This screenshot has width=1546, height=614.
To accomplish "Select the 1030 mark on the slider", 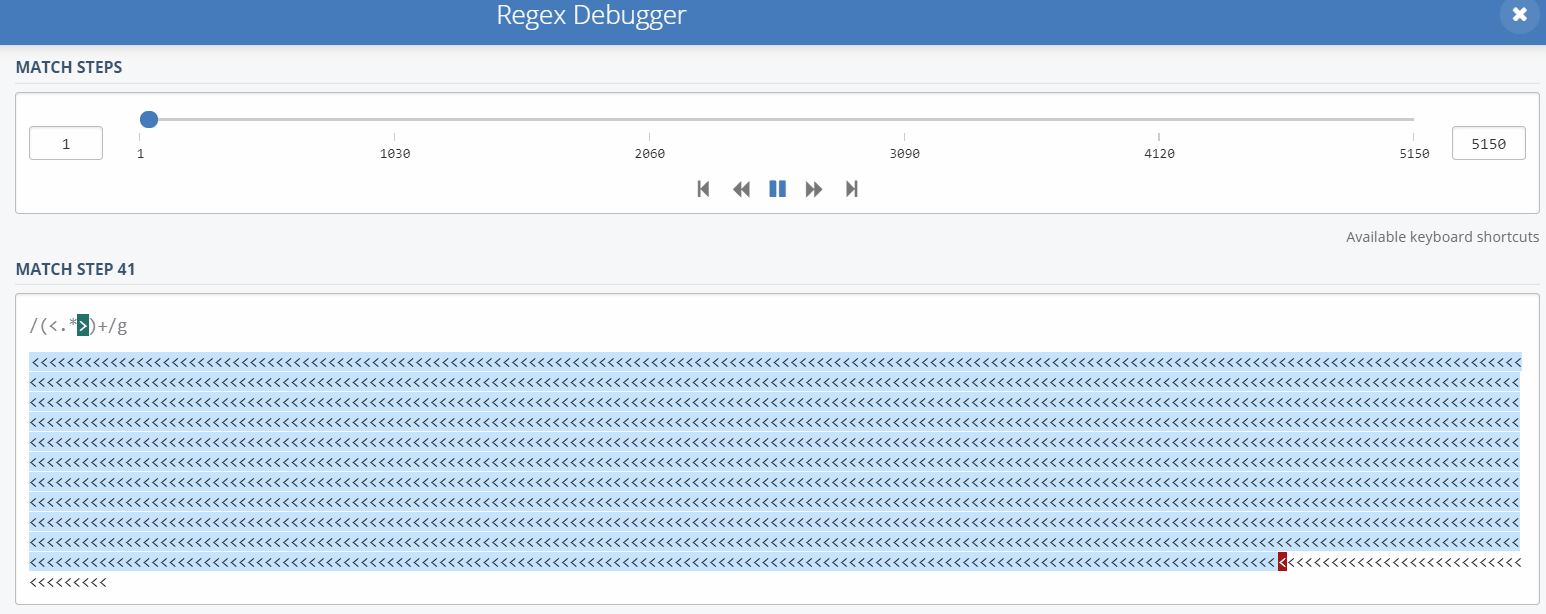I will tap(395, 154).
